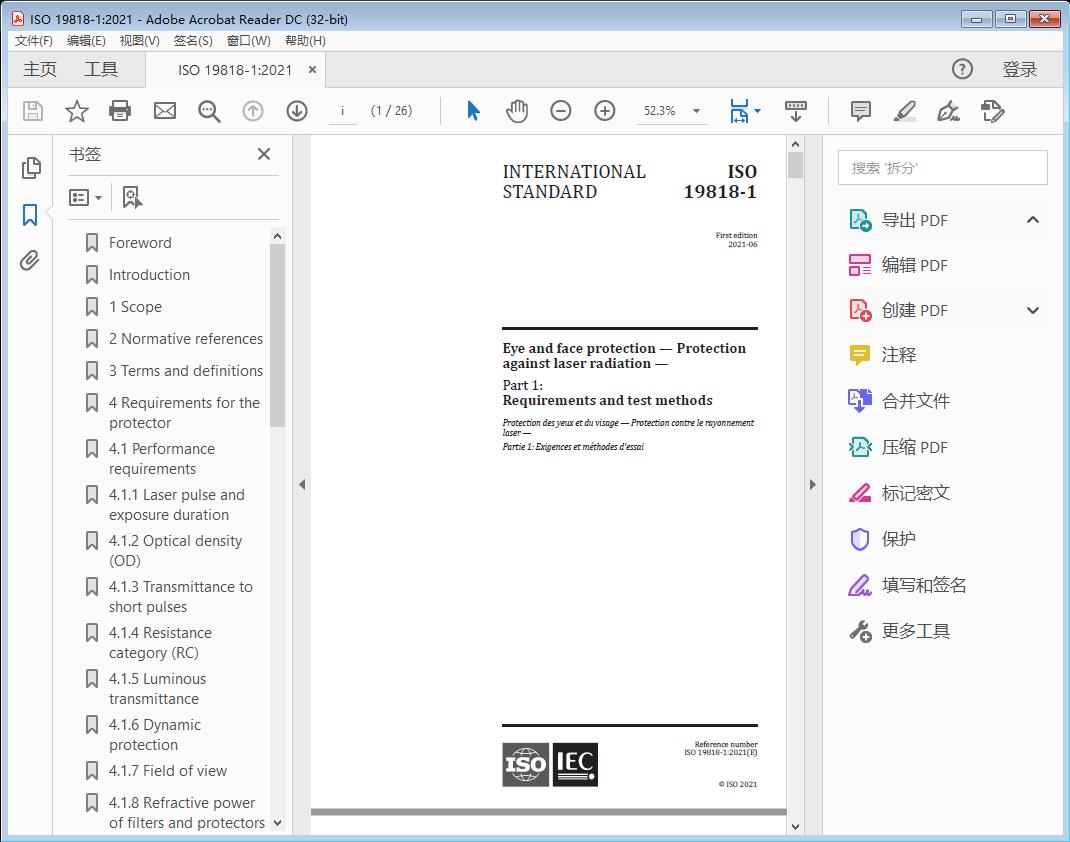Toggle page thumbnails panel in sidebar
1070x842 pixels.
coord(31,168)
